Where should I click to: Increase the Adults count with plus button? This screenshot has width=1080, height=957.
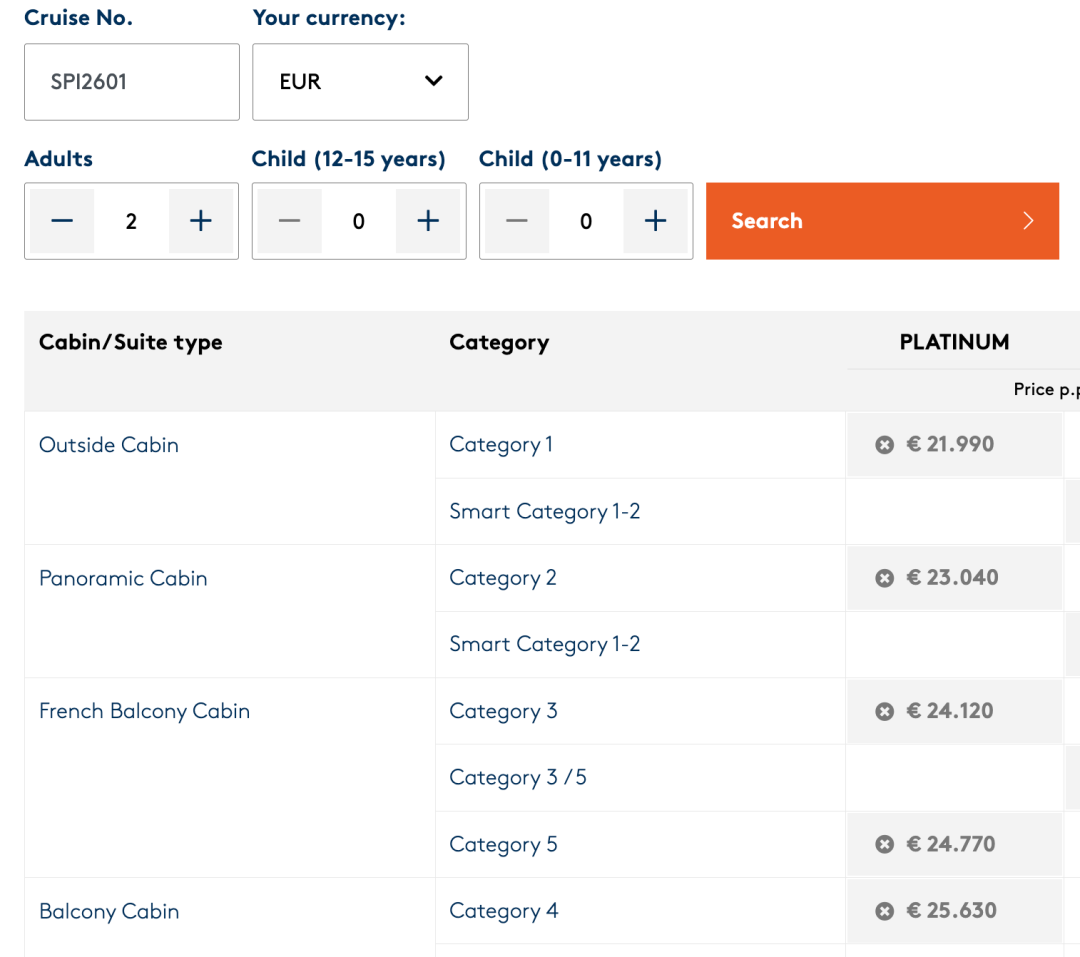(201, 221)
